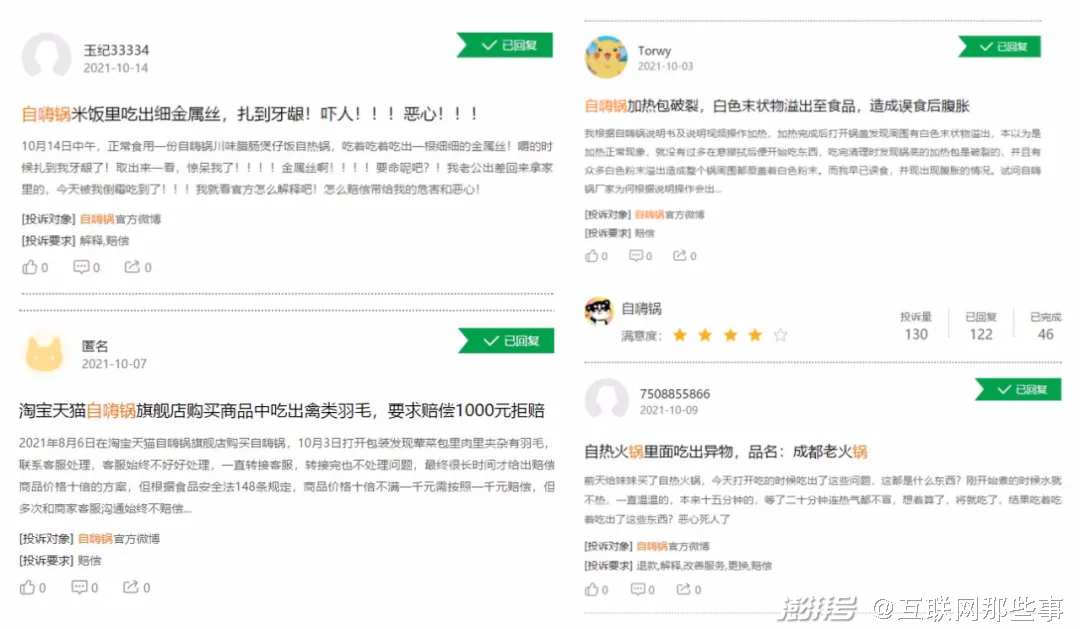Click 已回复 badge on 玉纪33334's post
The width and height of the screenshot is (1080, 629).
(x=505, y=45)
